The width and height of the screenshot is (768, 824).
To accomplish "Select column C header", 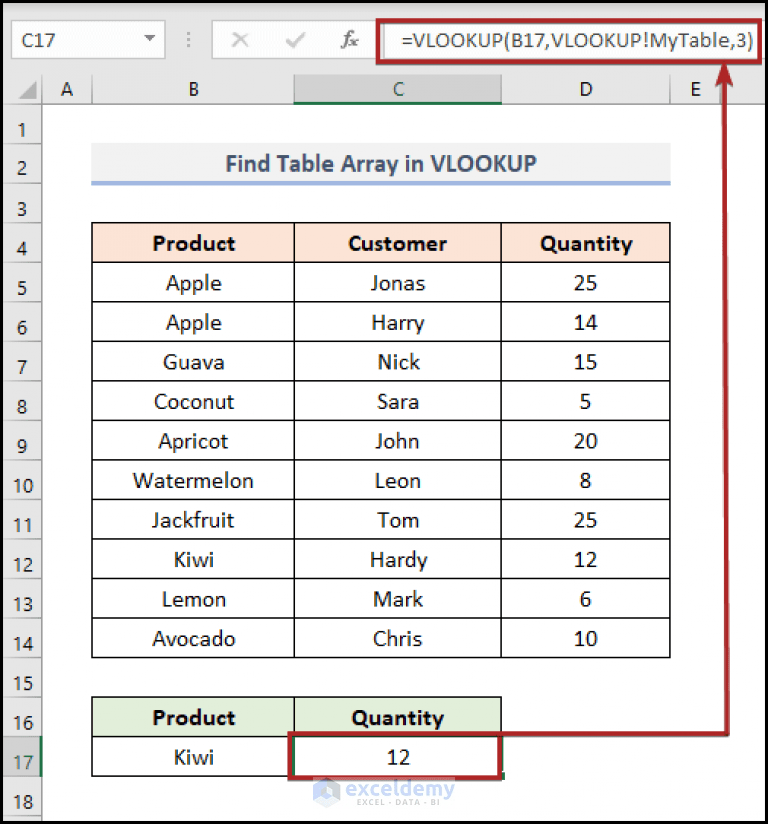I will [397, 89].
